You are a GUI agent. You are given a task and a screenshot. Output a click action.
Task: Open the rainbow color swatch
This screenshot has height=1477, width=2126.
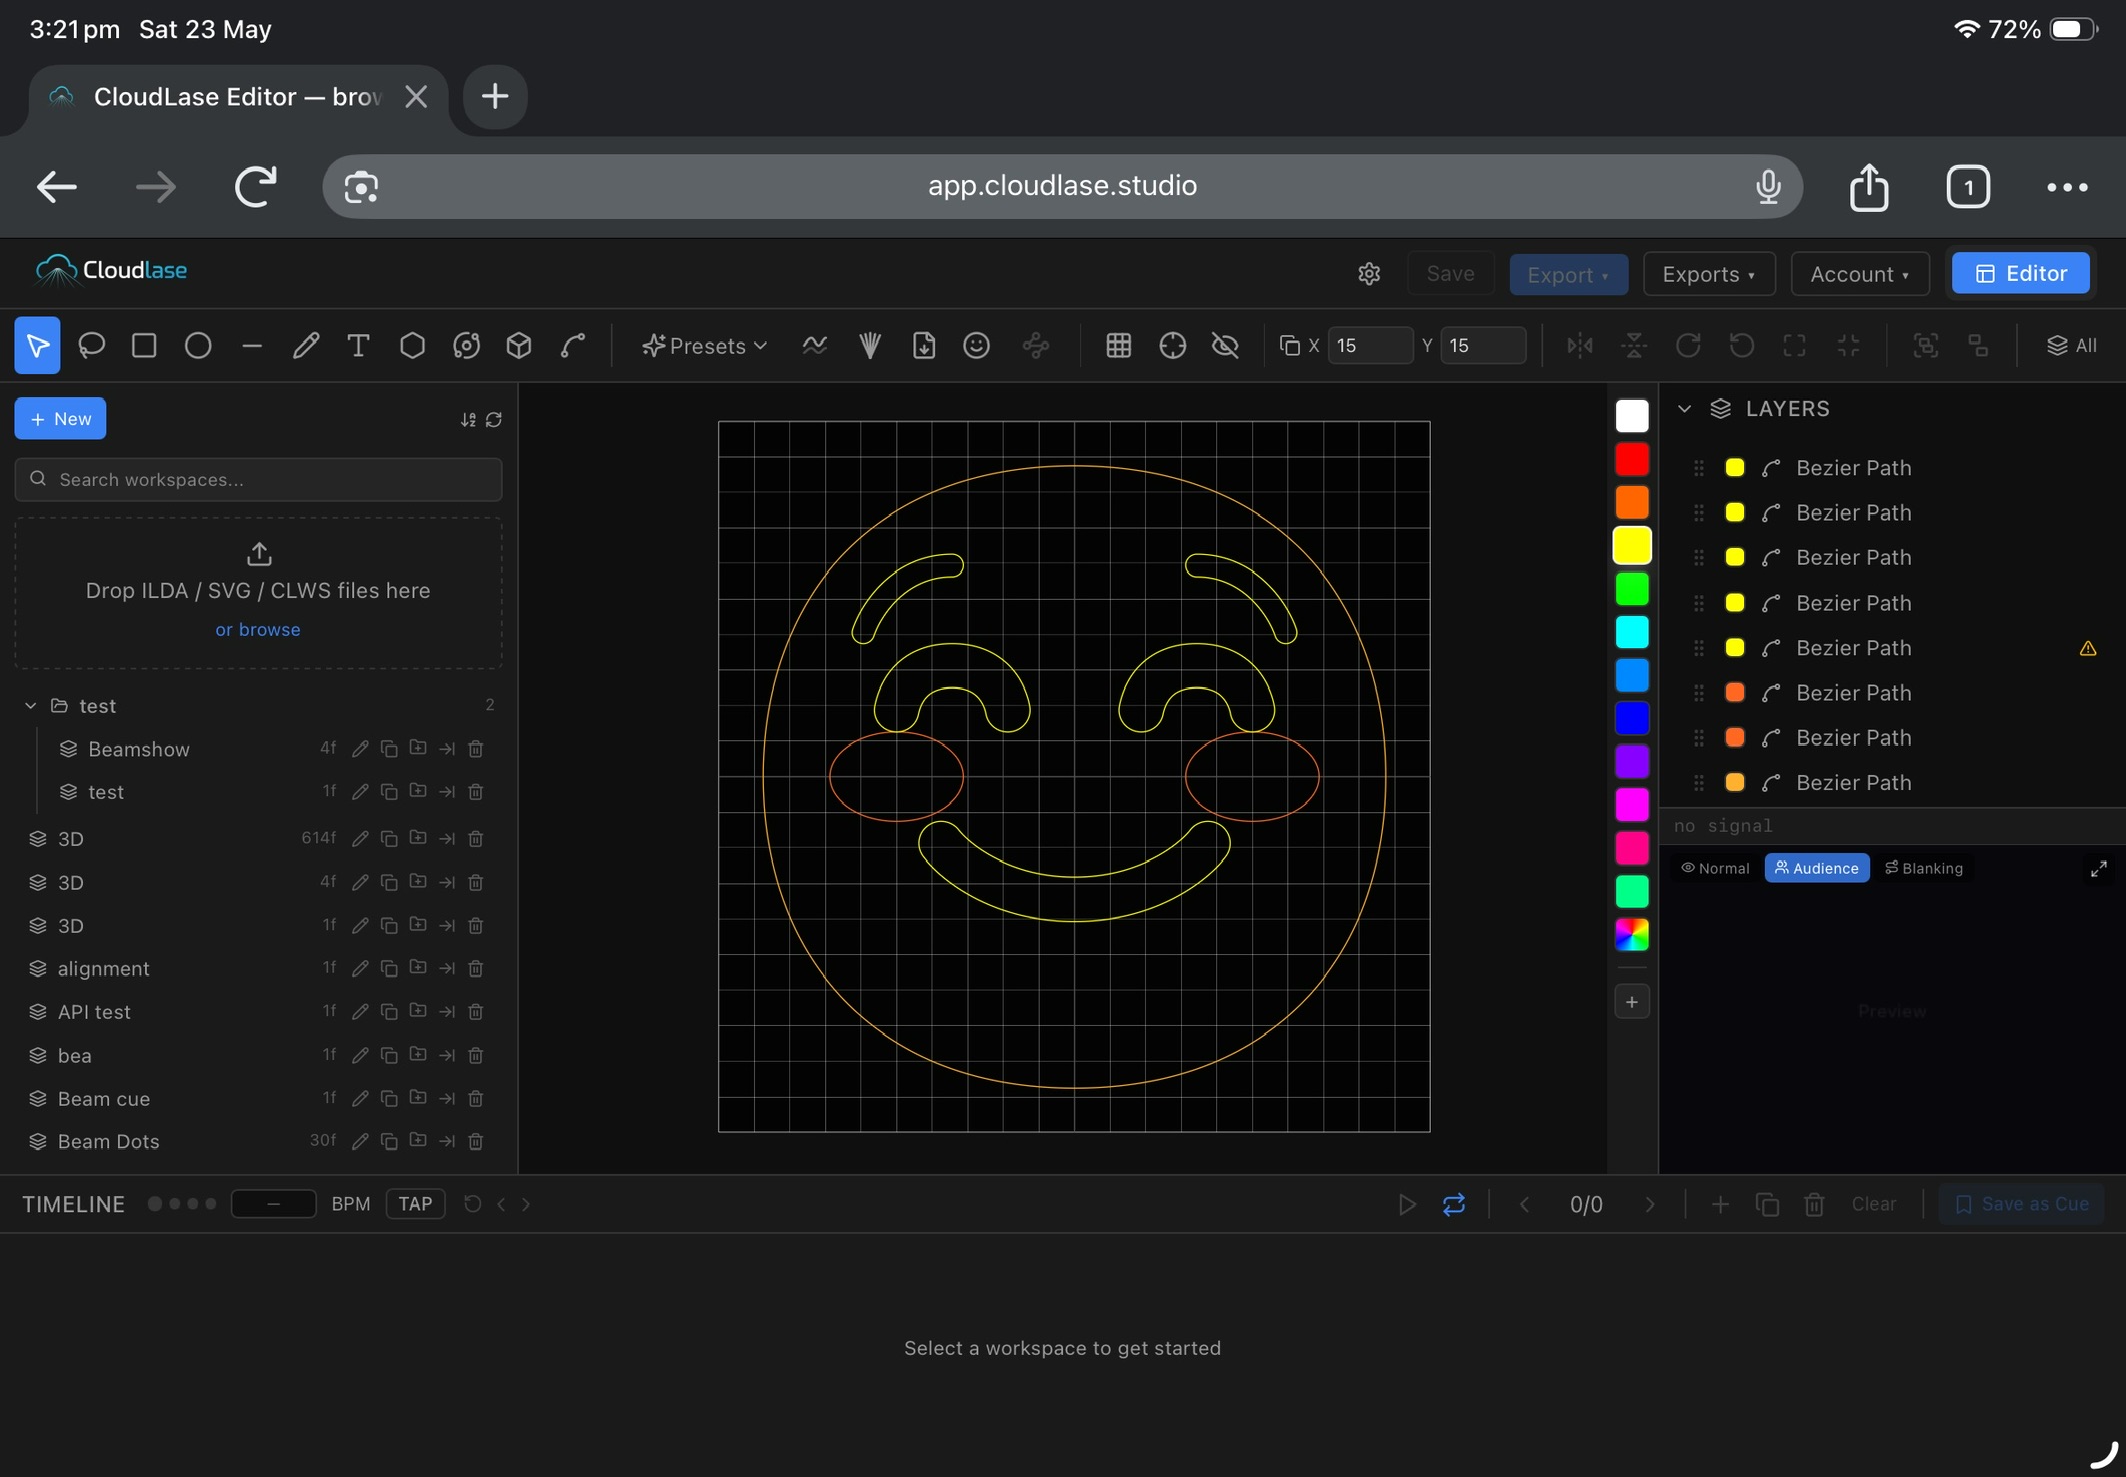(1632, 935)
